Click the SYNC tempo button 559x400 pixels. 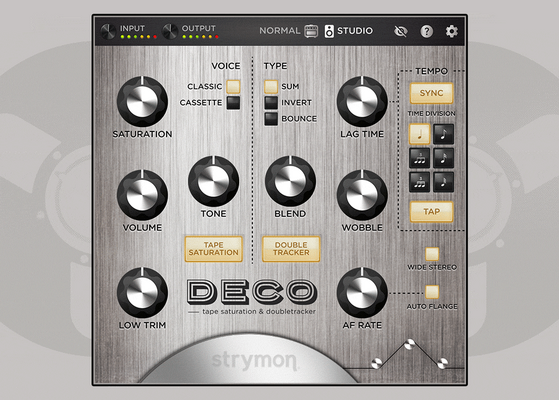pyautogui.click(x=431, y=93)
